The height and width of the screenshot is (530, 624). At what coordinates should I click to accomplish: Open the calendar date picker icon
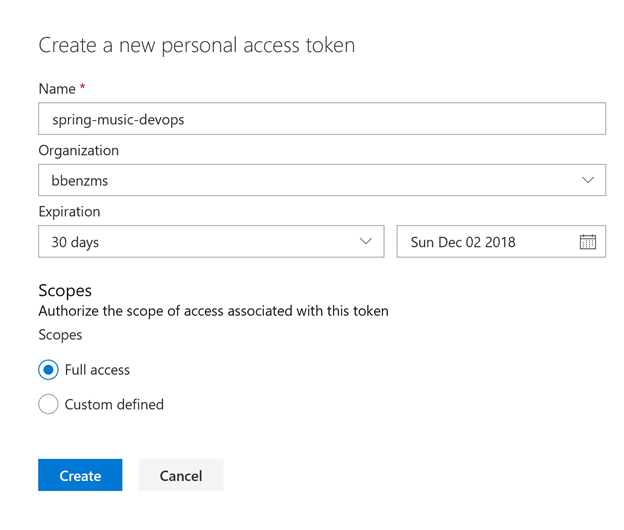click(587, 242)
